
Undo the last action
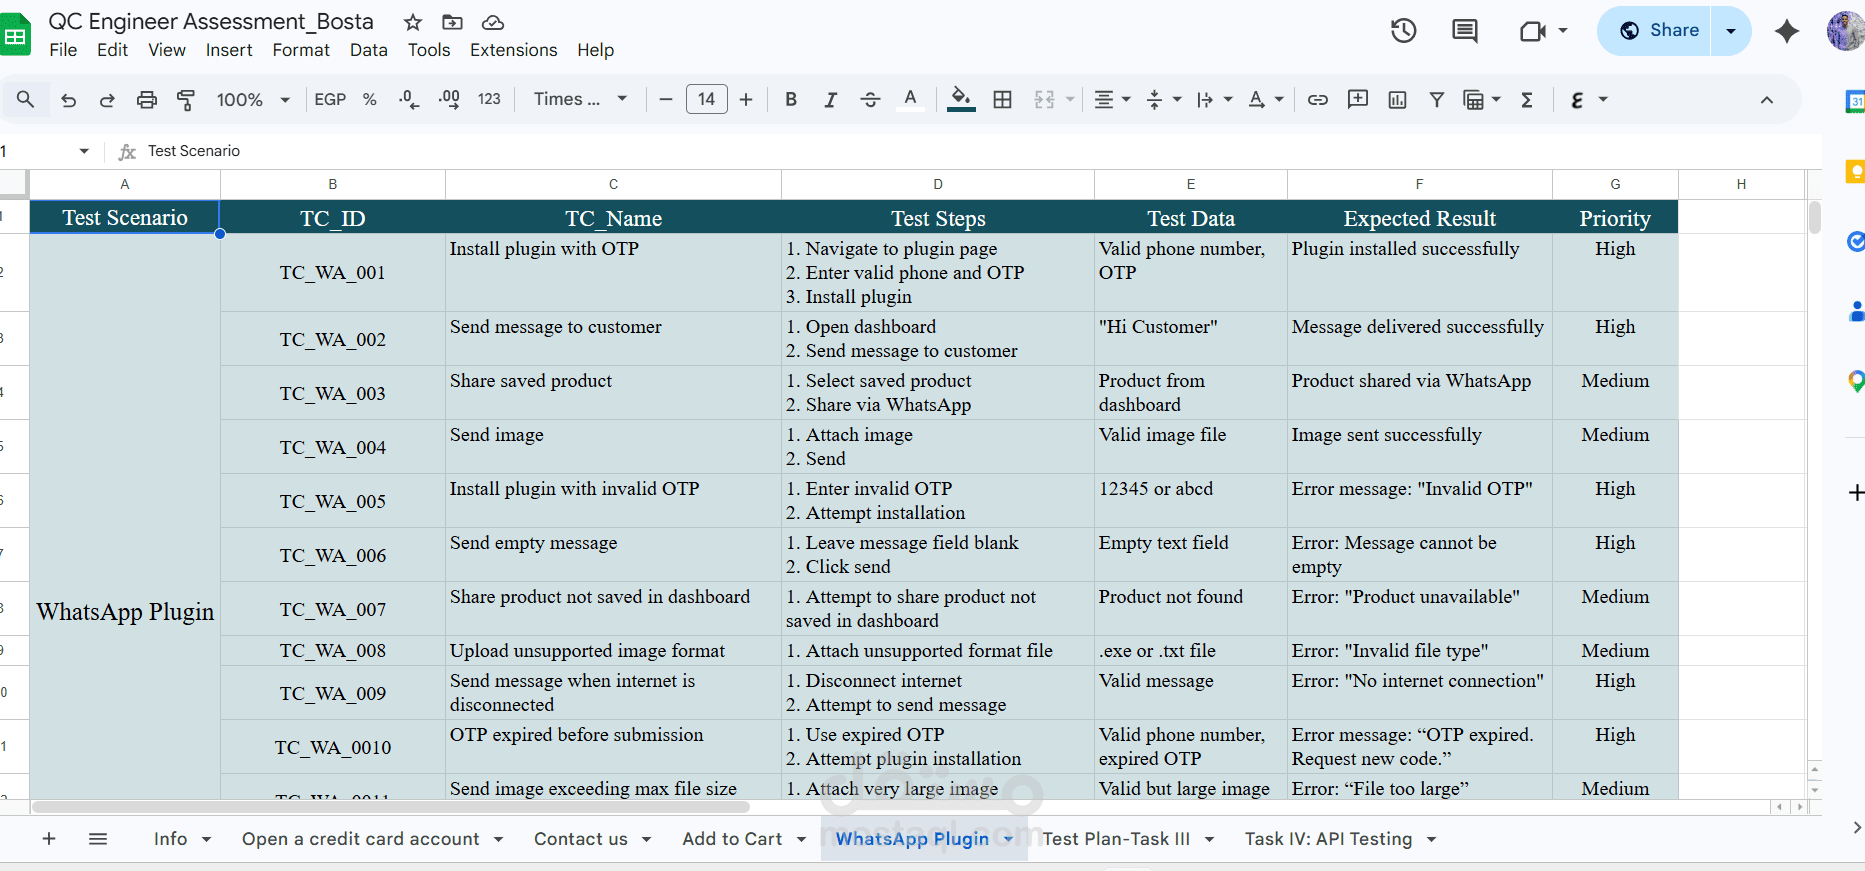68,99
